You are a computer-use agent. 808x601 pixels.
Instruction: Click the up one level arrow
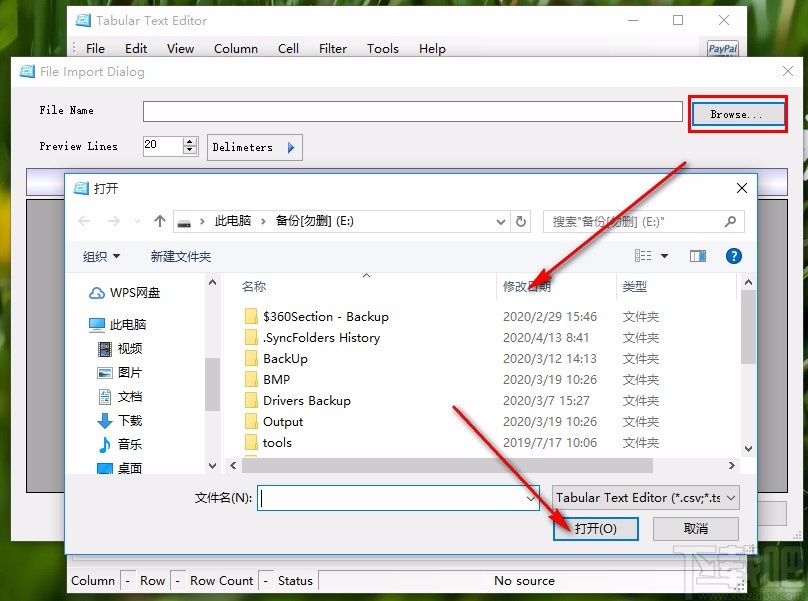[159, 221]
